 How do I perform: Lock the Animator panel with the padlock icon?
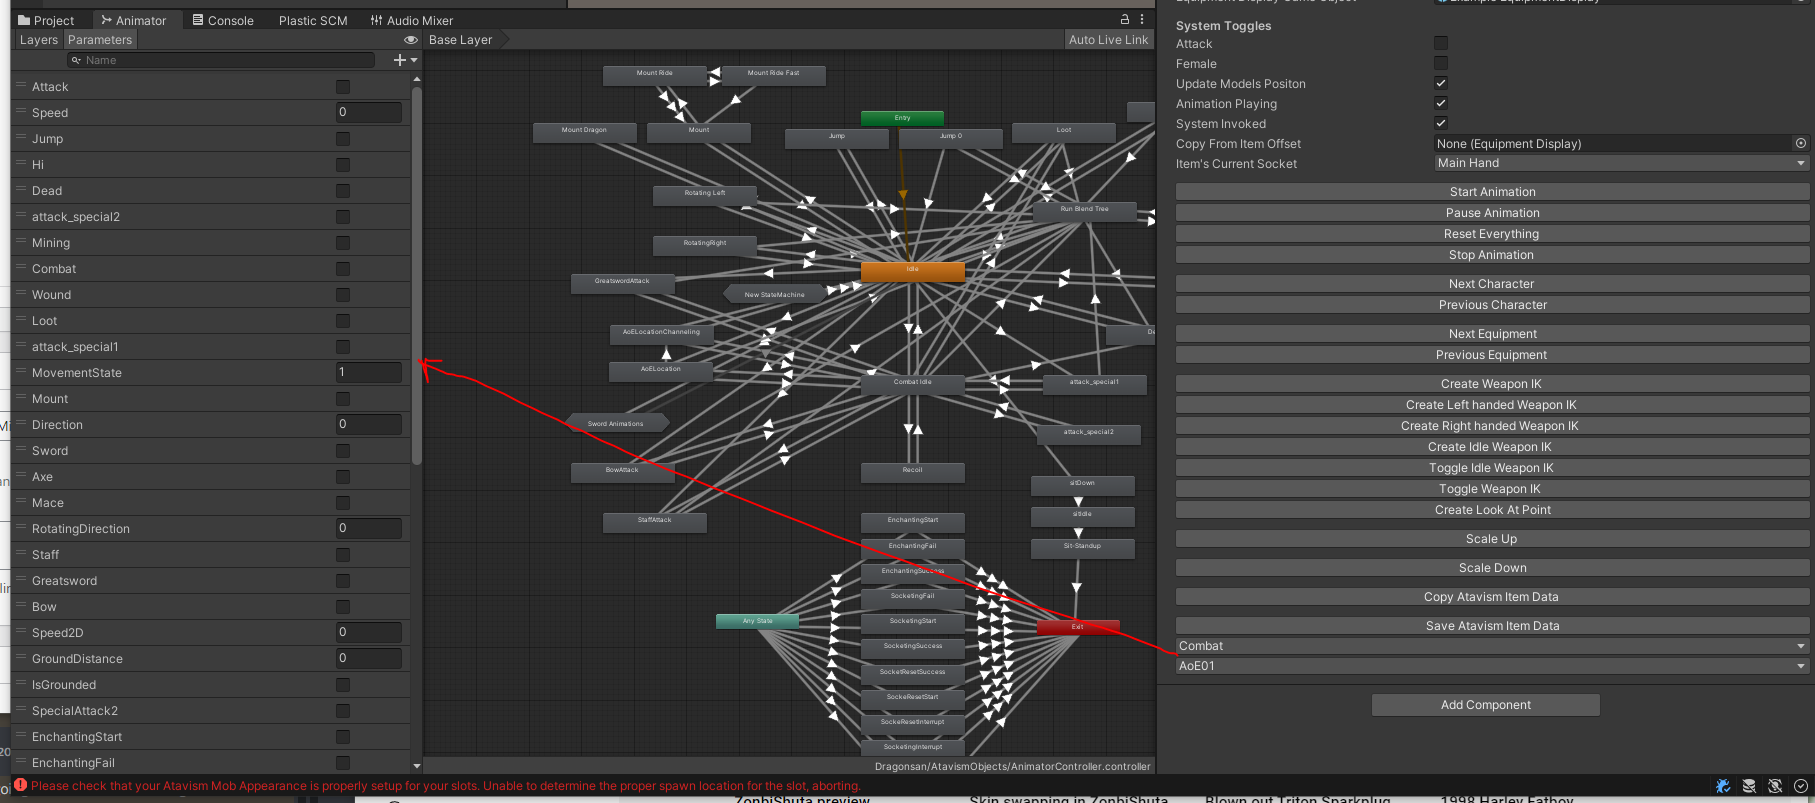coord(1125,19)
